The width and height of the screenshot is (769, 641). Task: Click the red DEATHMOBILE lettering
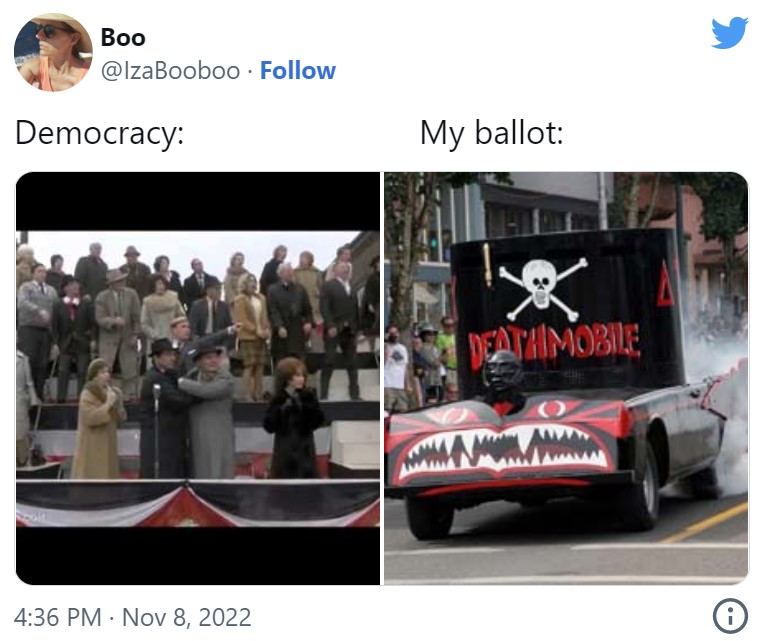tap(554, 346)
